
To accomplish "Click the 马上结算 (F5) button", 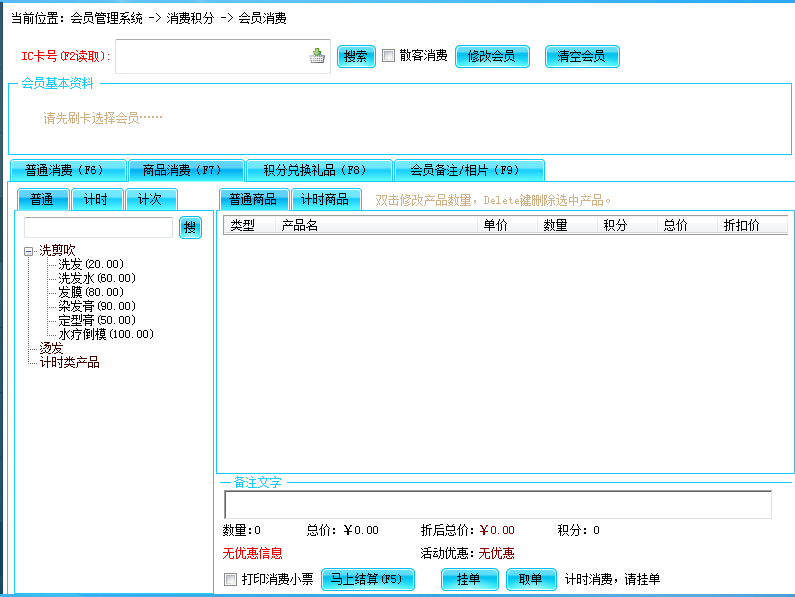I will point(367,579).
